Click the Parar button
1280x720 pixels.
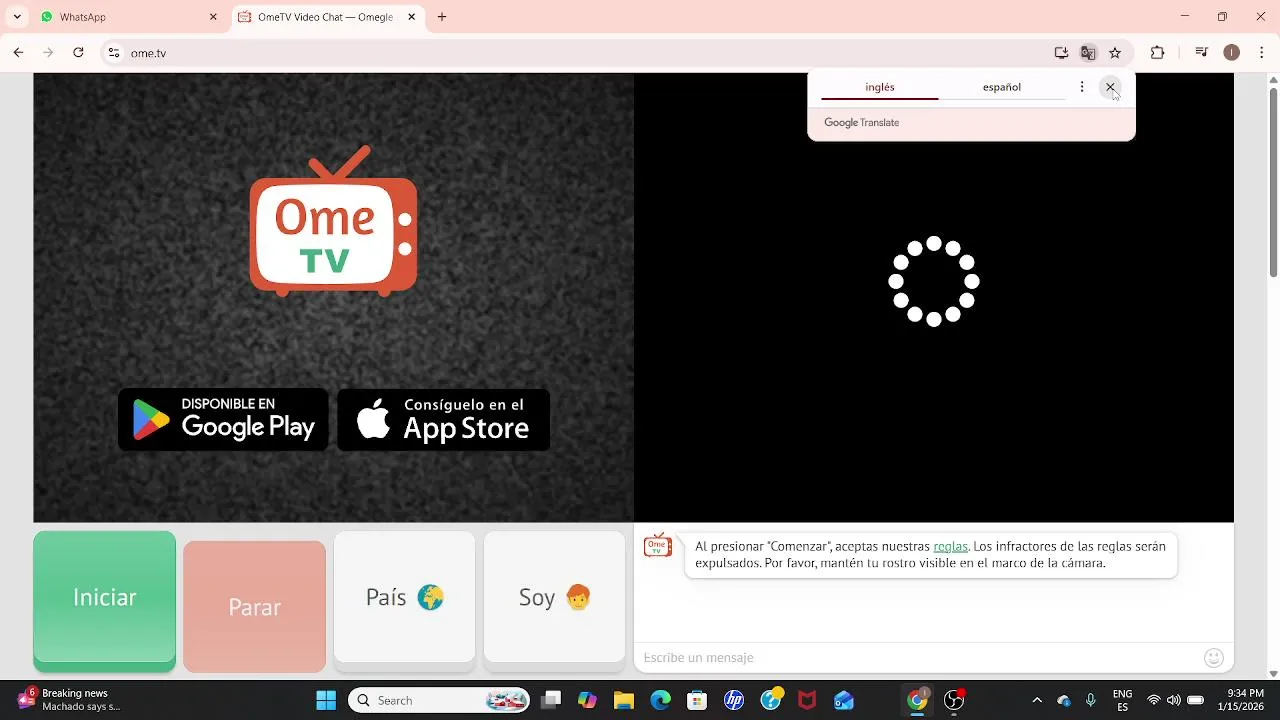pos(254,606)
